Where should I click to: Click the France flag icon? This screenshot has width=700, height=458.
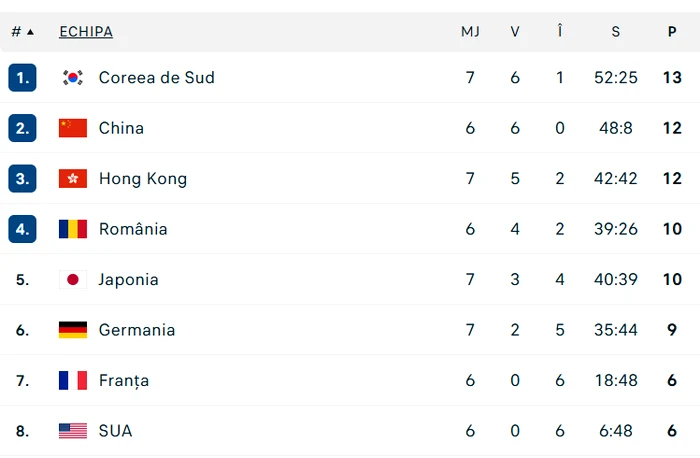click(x=73, y=380)
